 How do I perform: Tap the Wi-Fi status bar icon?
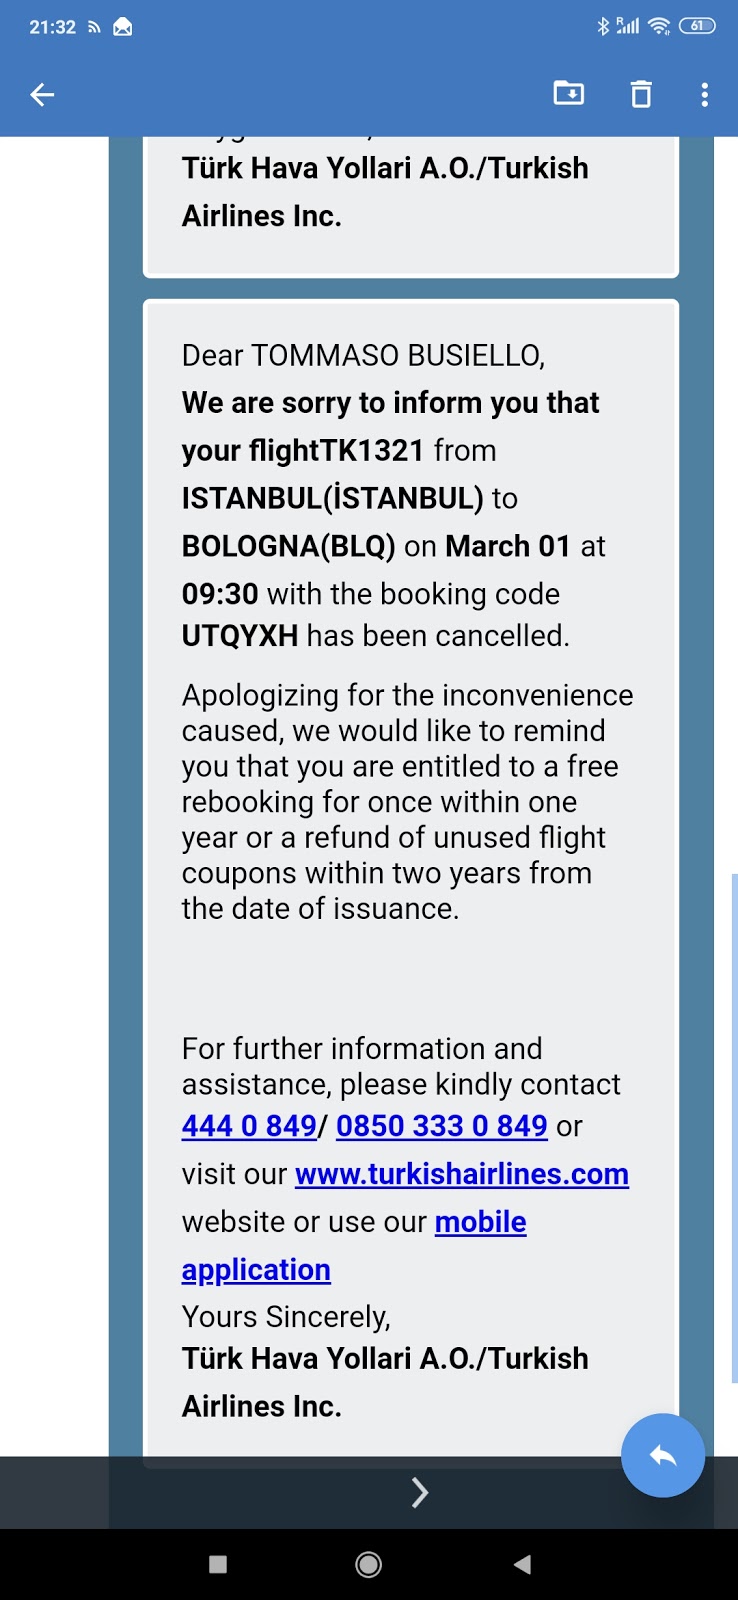(659, 27)
